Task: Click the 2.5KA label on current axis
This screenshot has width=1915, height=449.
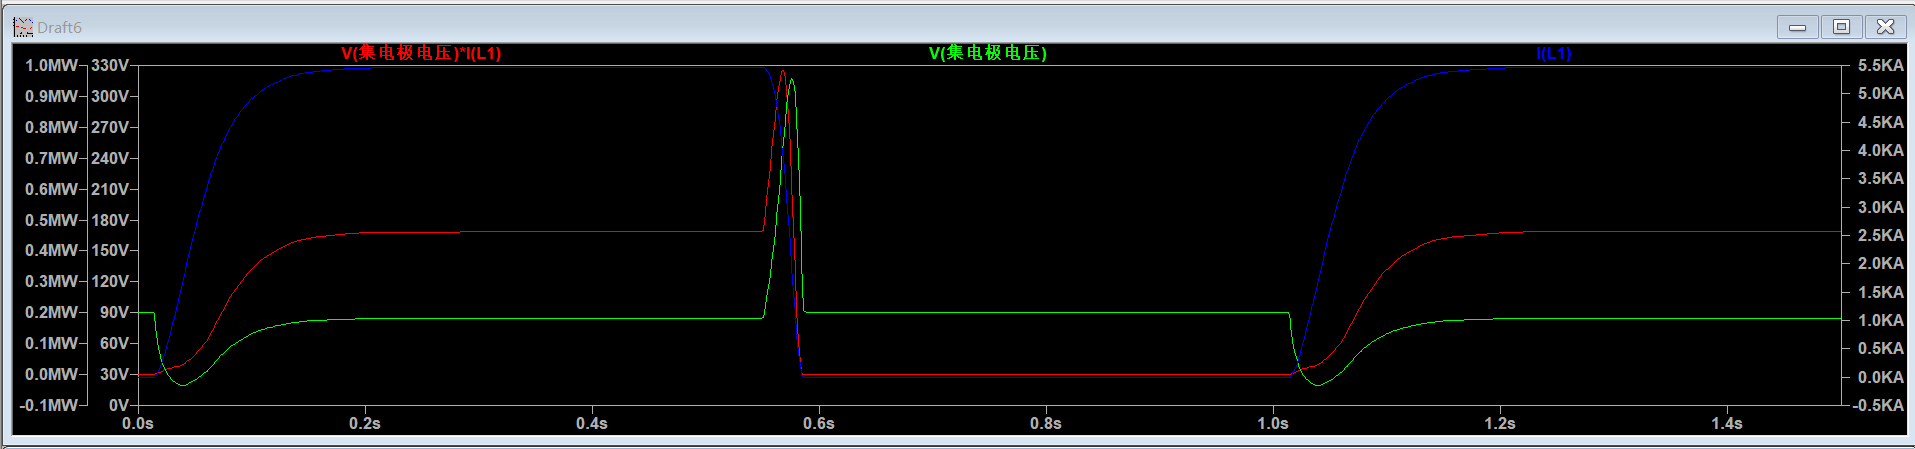Action: (x=1880, y=235)
